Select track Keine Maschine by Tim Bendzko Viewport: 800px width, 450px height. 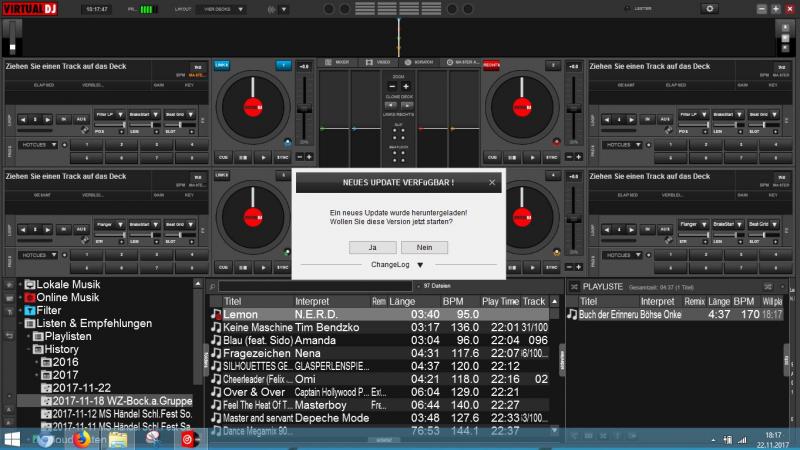pos(380,328)
